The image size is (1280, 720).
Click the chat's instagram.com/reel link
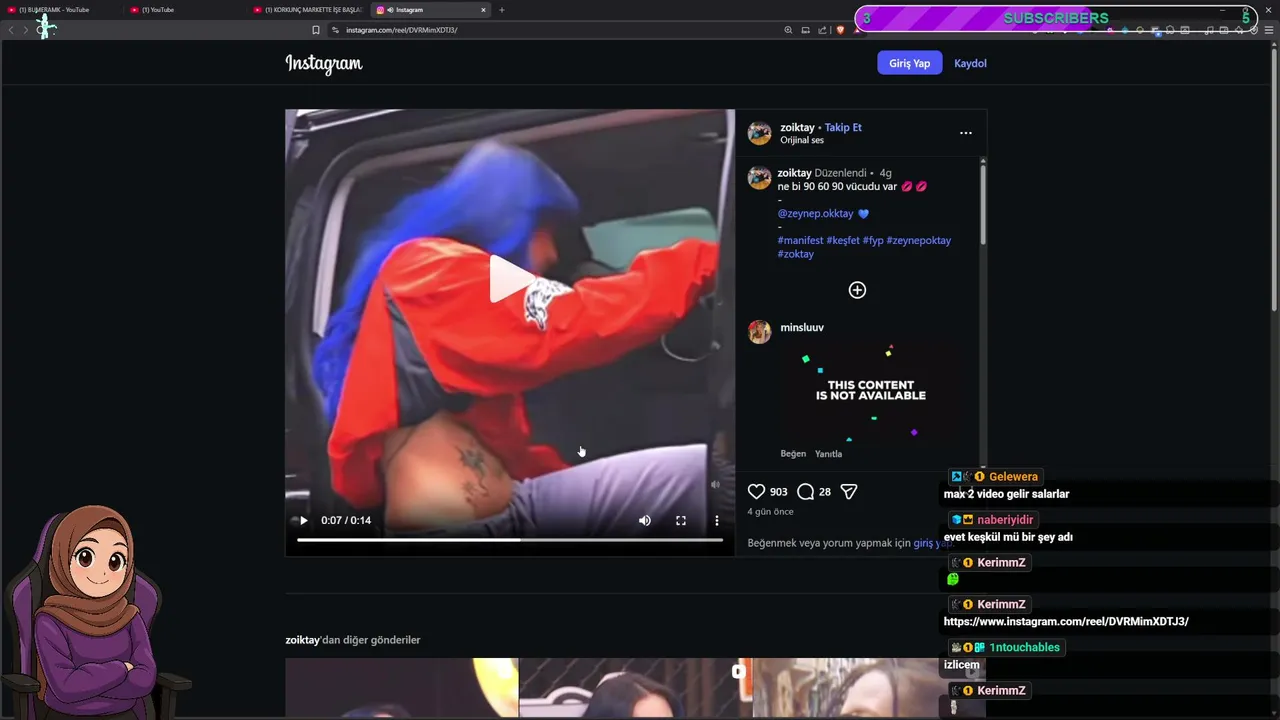click(x=1066, y=622)
